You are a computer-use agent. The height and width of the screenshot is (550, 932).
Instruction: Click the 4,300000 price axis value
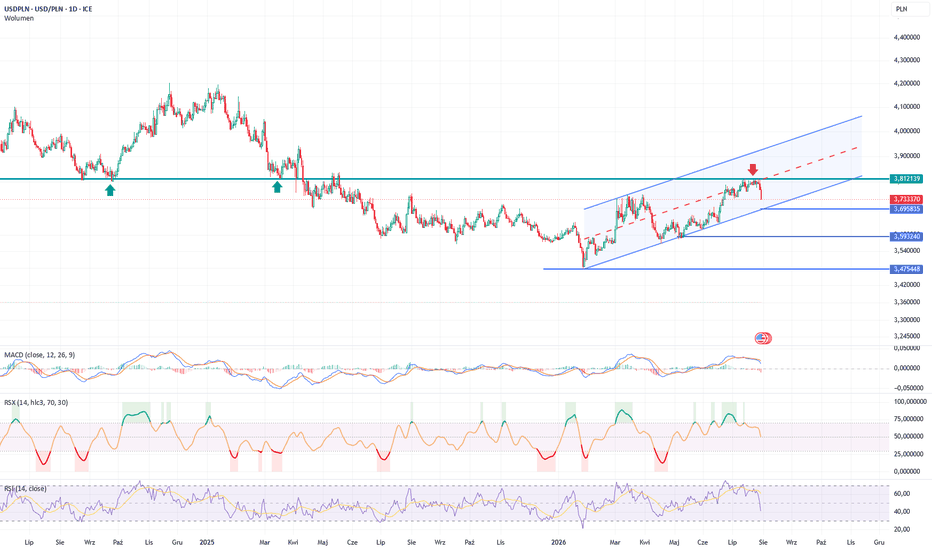(907, 60)
